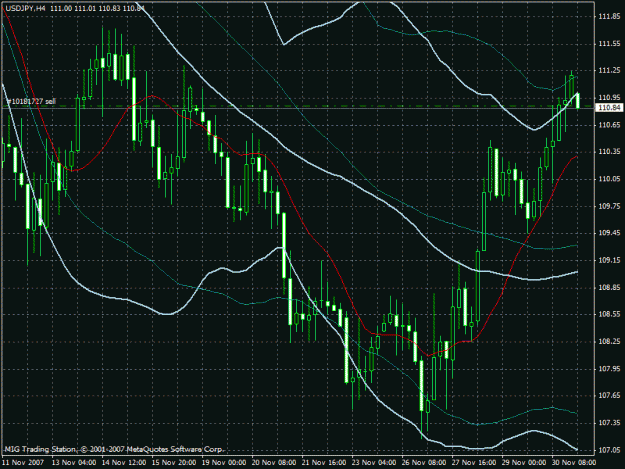Viewport: 625px width, 469px height.
Task: Select the #10181727 sell order label
Action: tap(31, 101)
